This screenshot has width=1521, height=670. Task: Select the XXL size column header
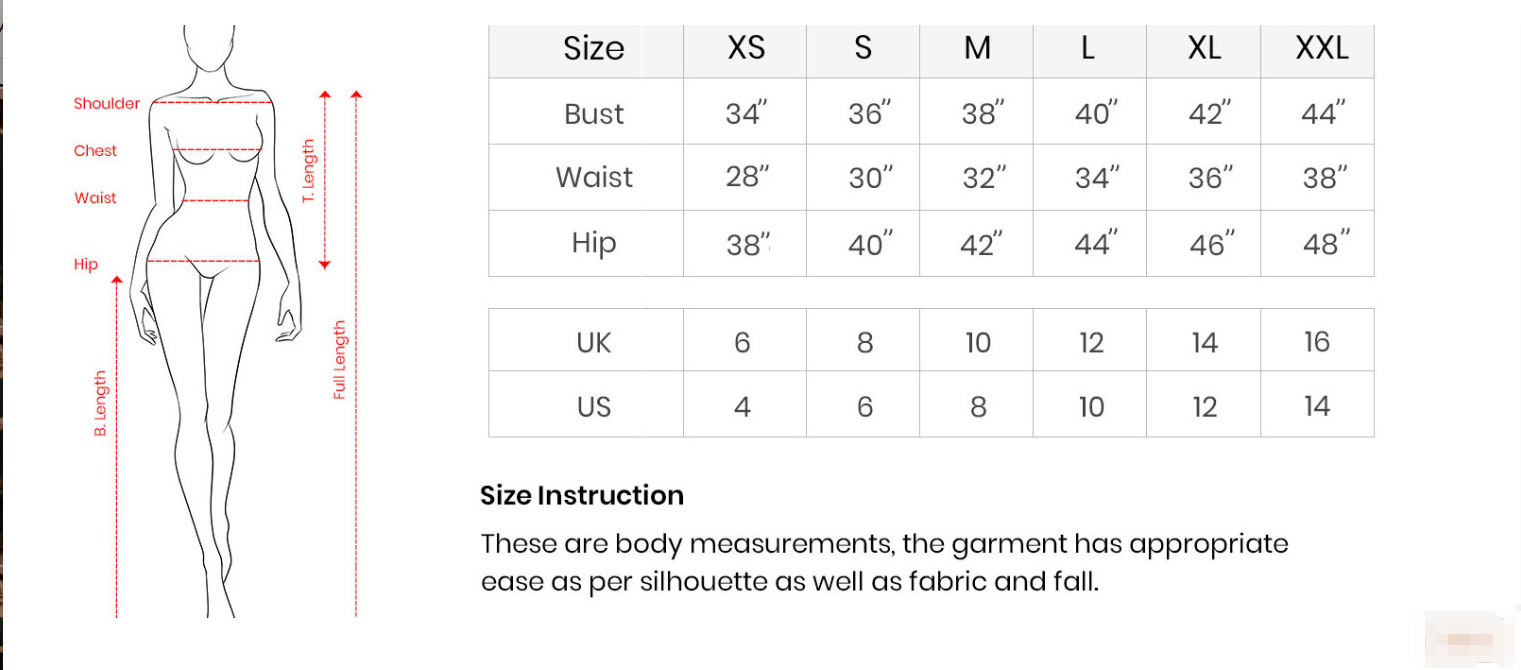pos(1321,48)
